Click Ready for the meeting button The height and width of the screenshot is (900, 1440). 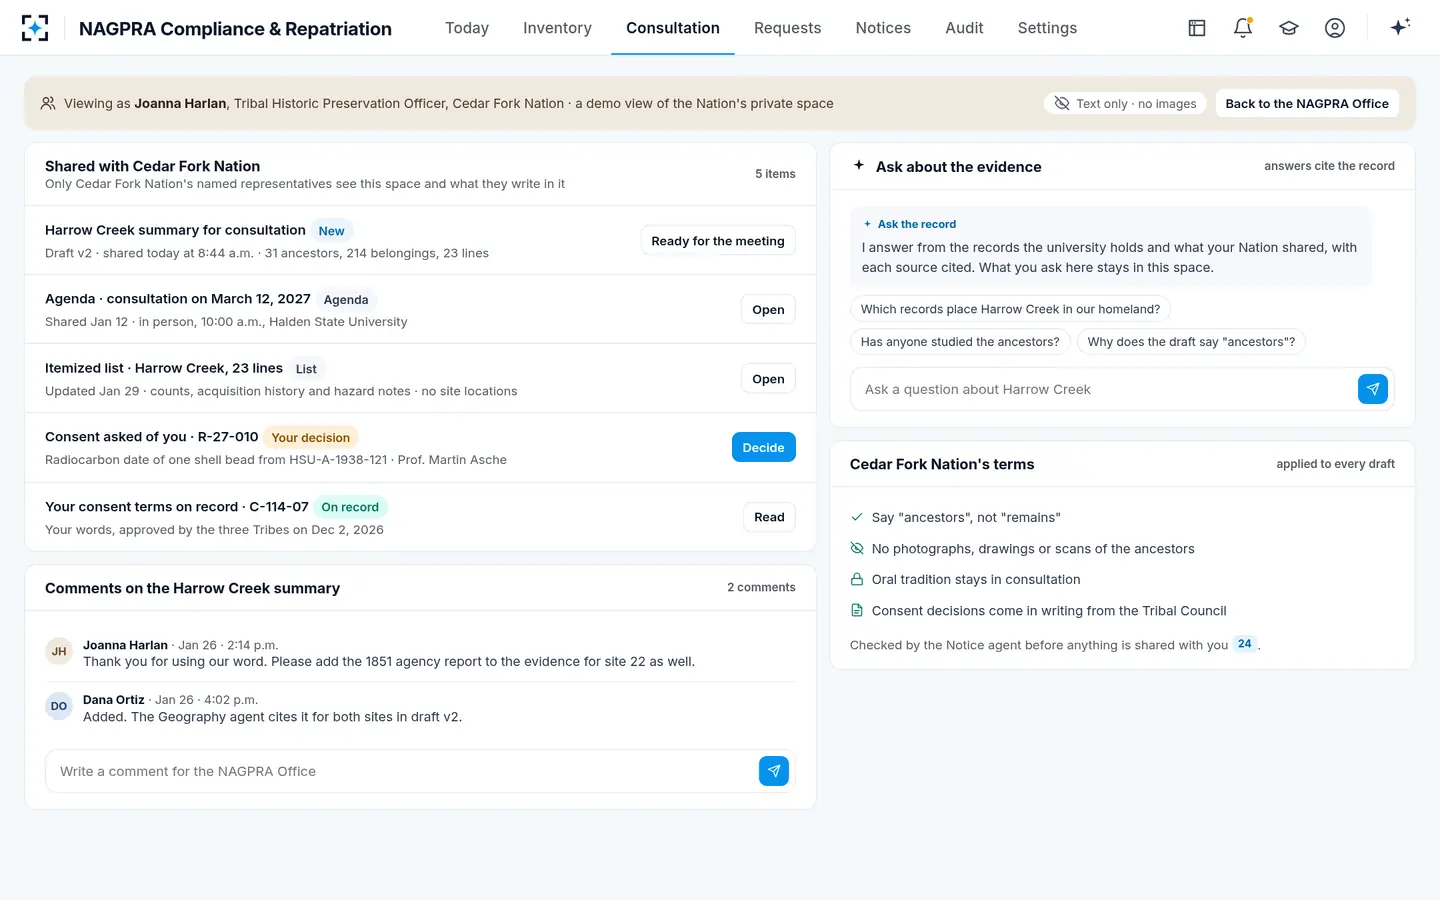pyautogui.click(x=718, y=241)
